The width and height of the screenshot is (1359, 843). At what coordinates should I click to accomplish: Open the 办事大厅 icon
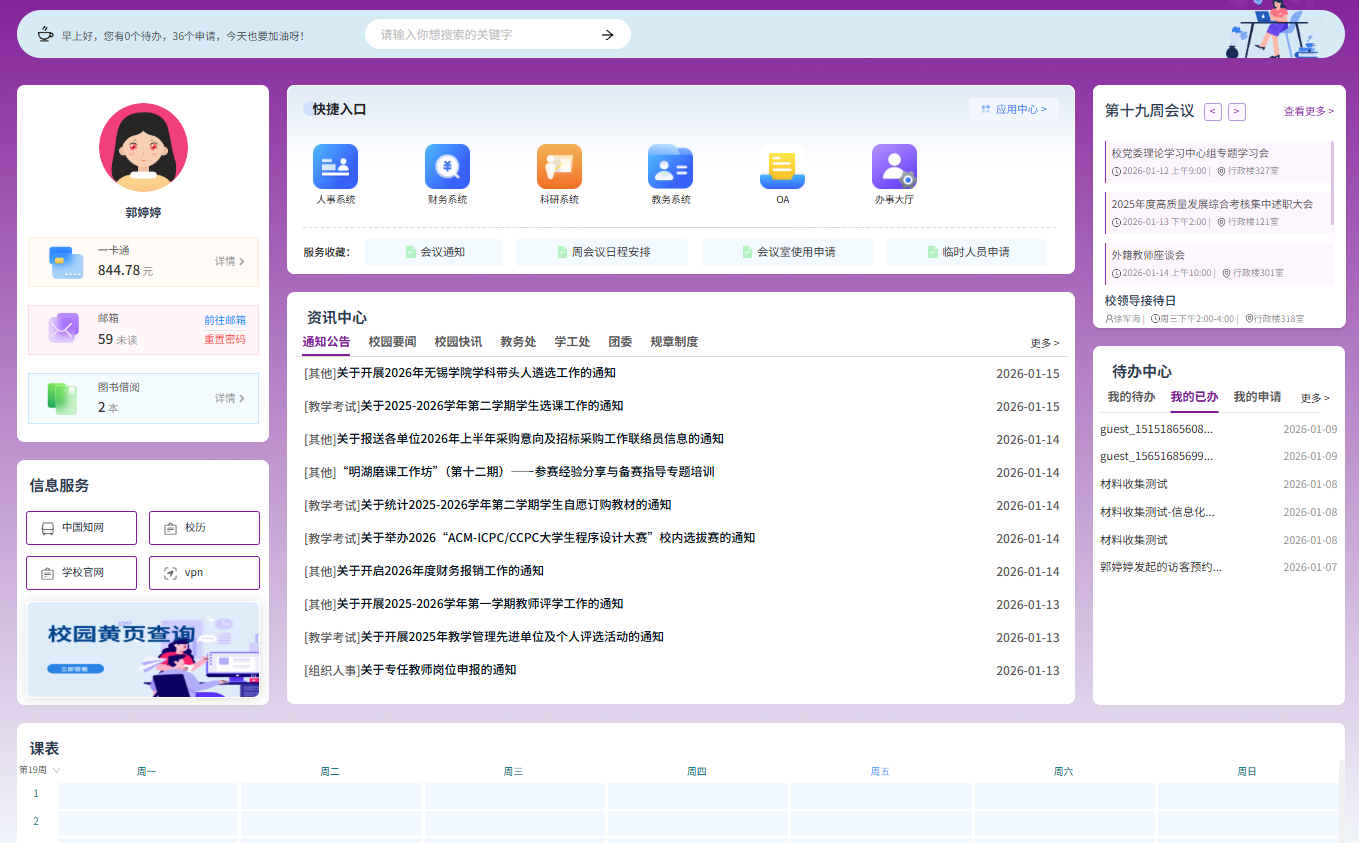(x=894, y=167)
